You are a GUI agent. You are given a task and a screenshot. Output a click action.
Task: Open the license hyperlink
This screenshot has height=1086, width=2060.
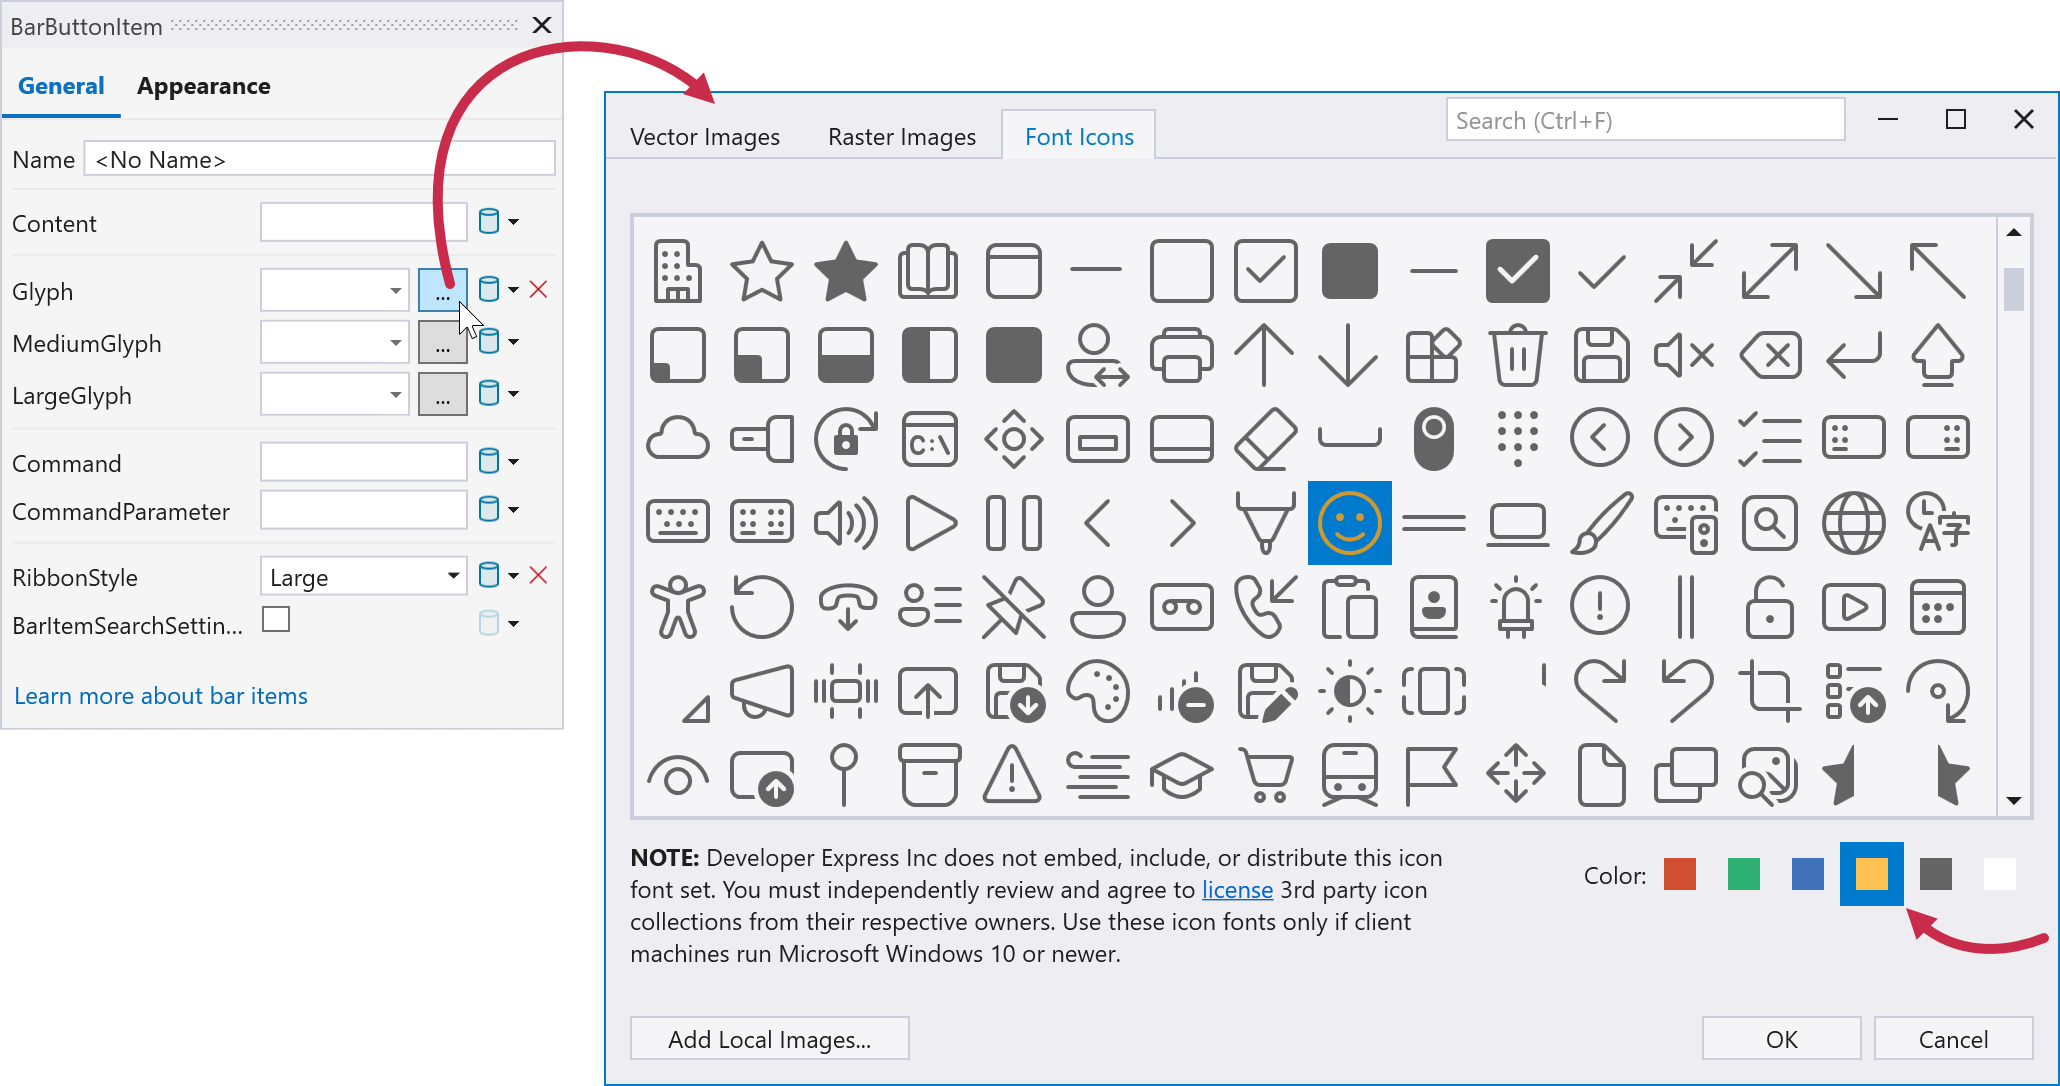coord(1236,890)
